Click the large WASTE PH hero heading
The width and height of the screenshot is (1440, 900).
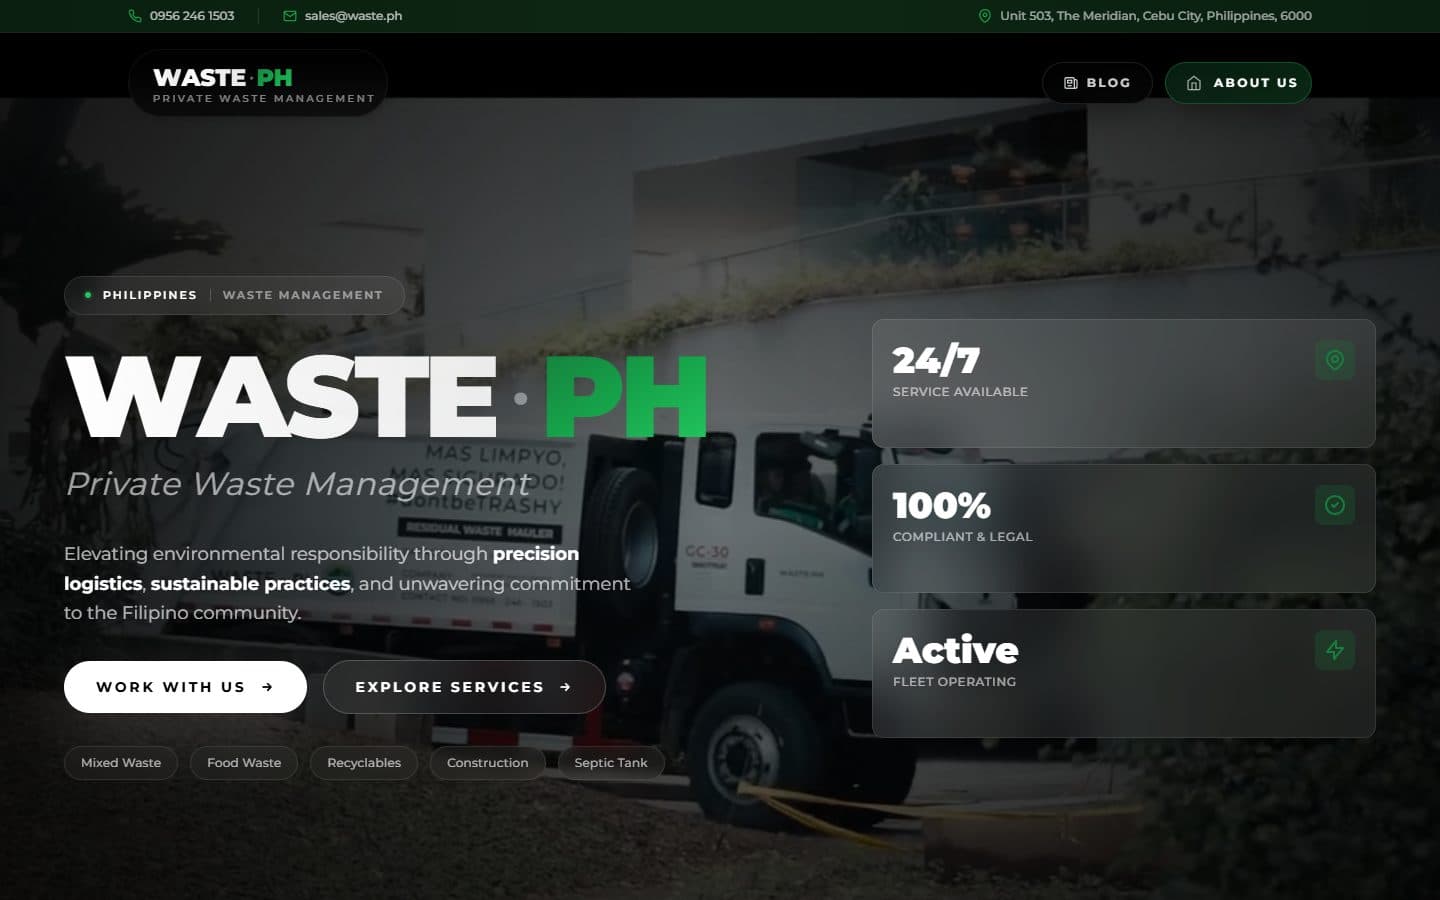coord(386,398)
